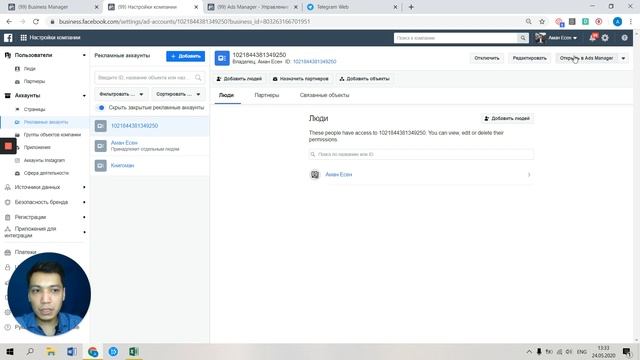Expand the Безопасность бренда section
This screenshot has width=640, height=360.
tap(84, 202)
